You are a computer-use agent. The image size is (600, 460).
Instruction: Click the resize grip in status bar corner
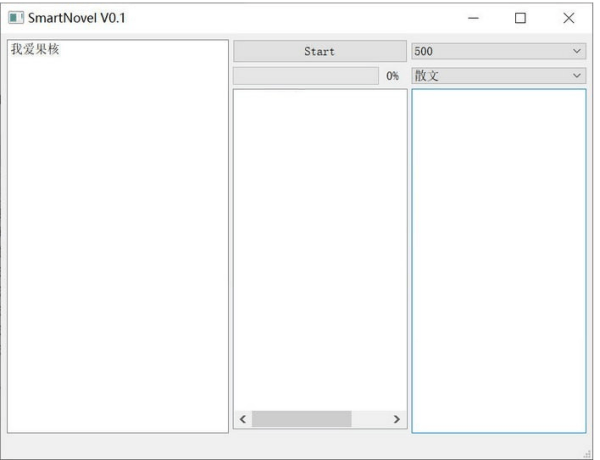coord(587,454)
